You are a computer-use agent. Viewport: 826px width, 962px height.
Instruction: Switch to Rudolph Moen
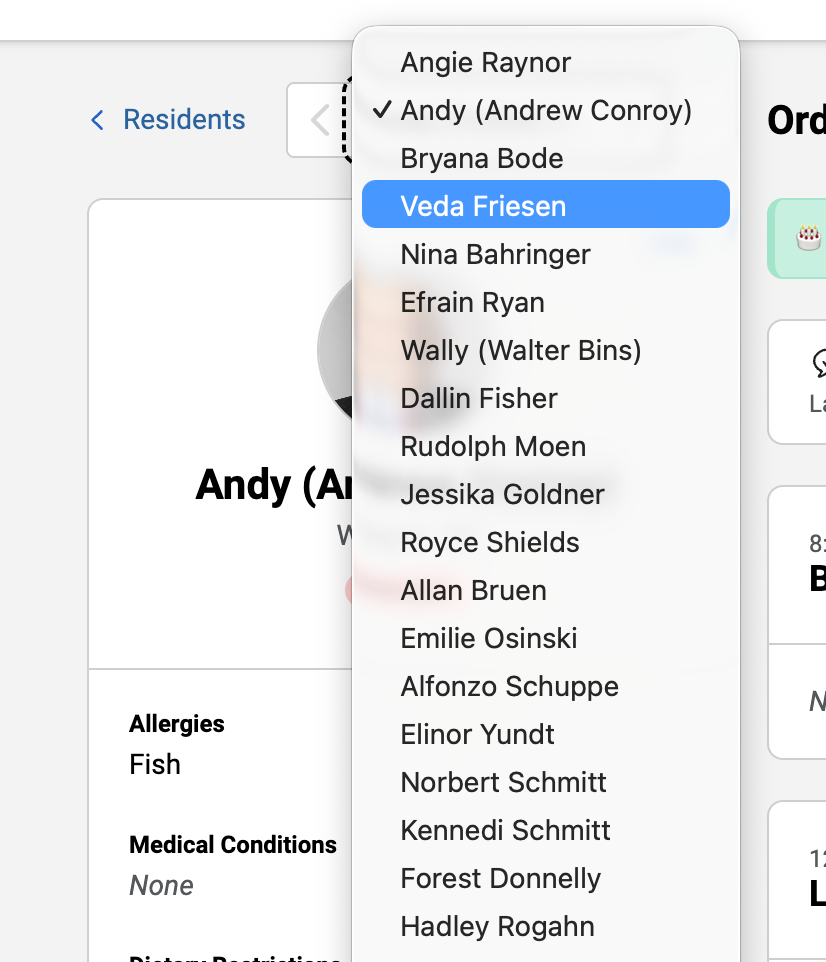point(493,446)
